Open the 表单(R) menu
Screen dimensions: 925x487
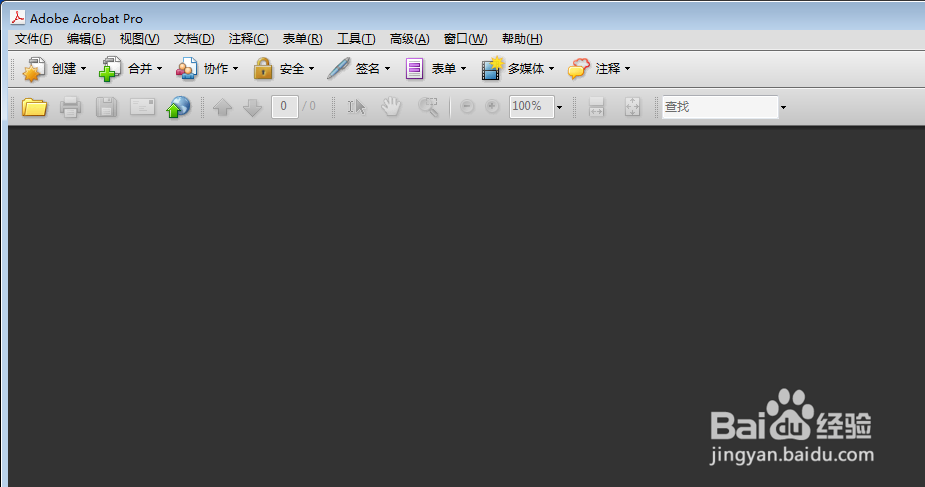[303, 39]
